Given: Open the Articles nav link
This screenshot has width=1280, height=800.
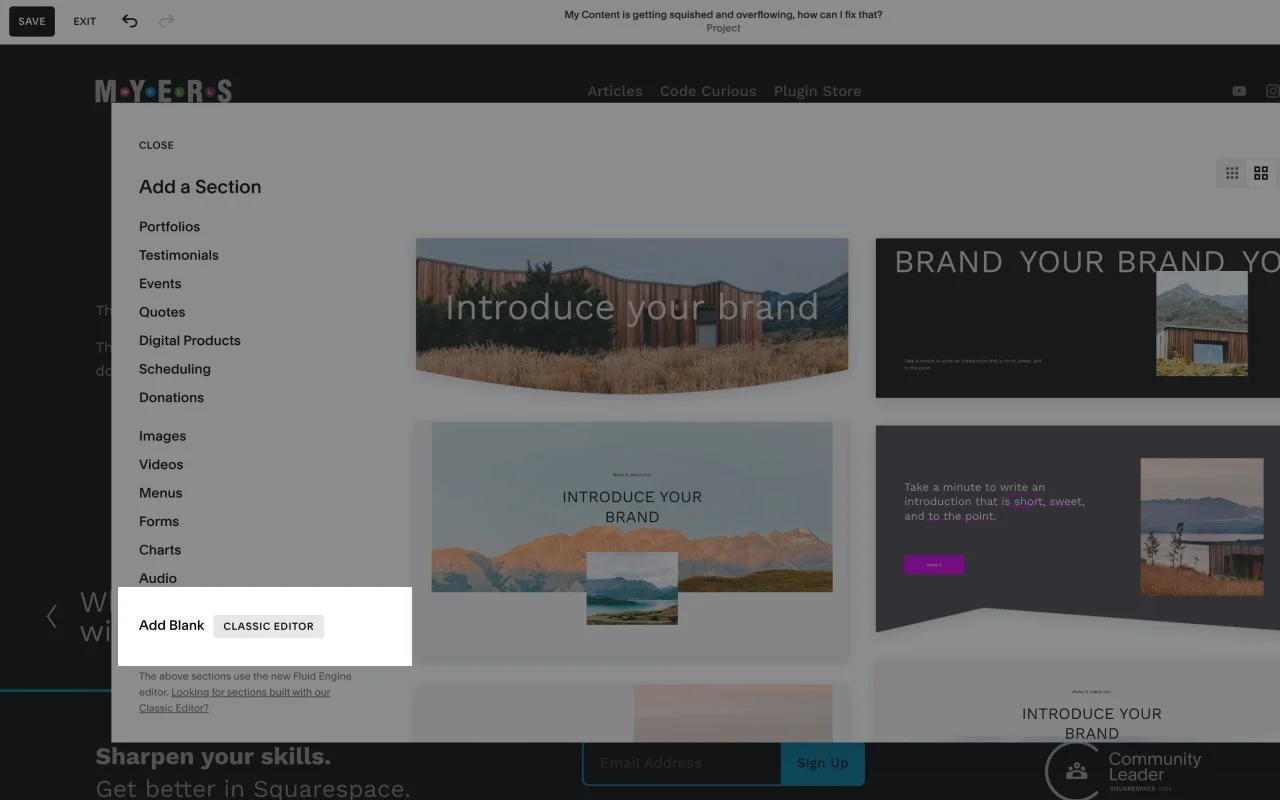Looking at the screenshot, I should point(614,91).
